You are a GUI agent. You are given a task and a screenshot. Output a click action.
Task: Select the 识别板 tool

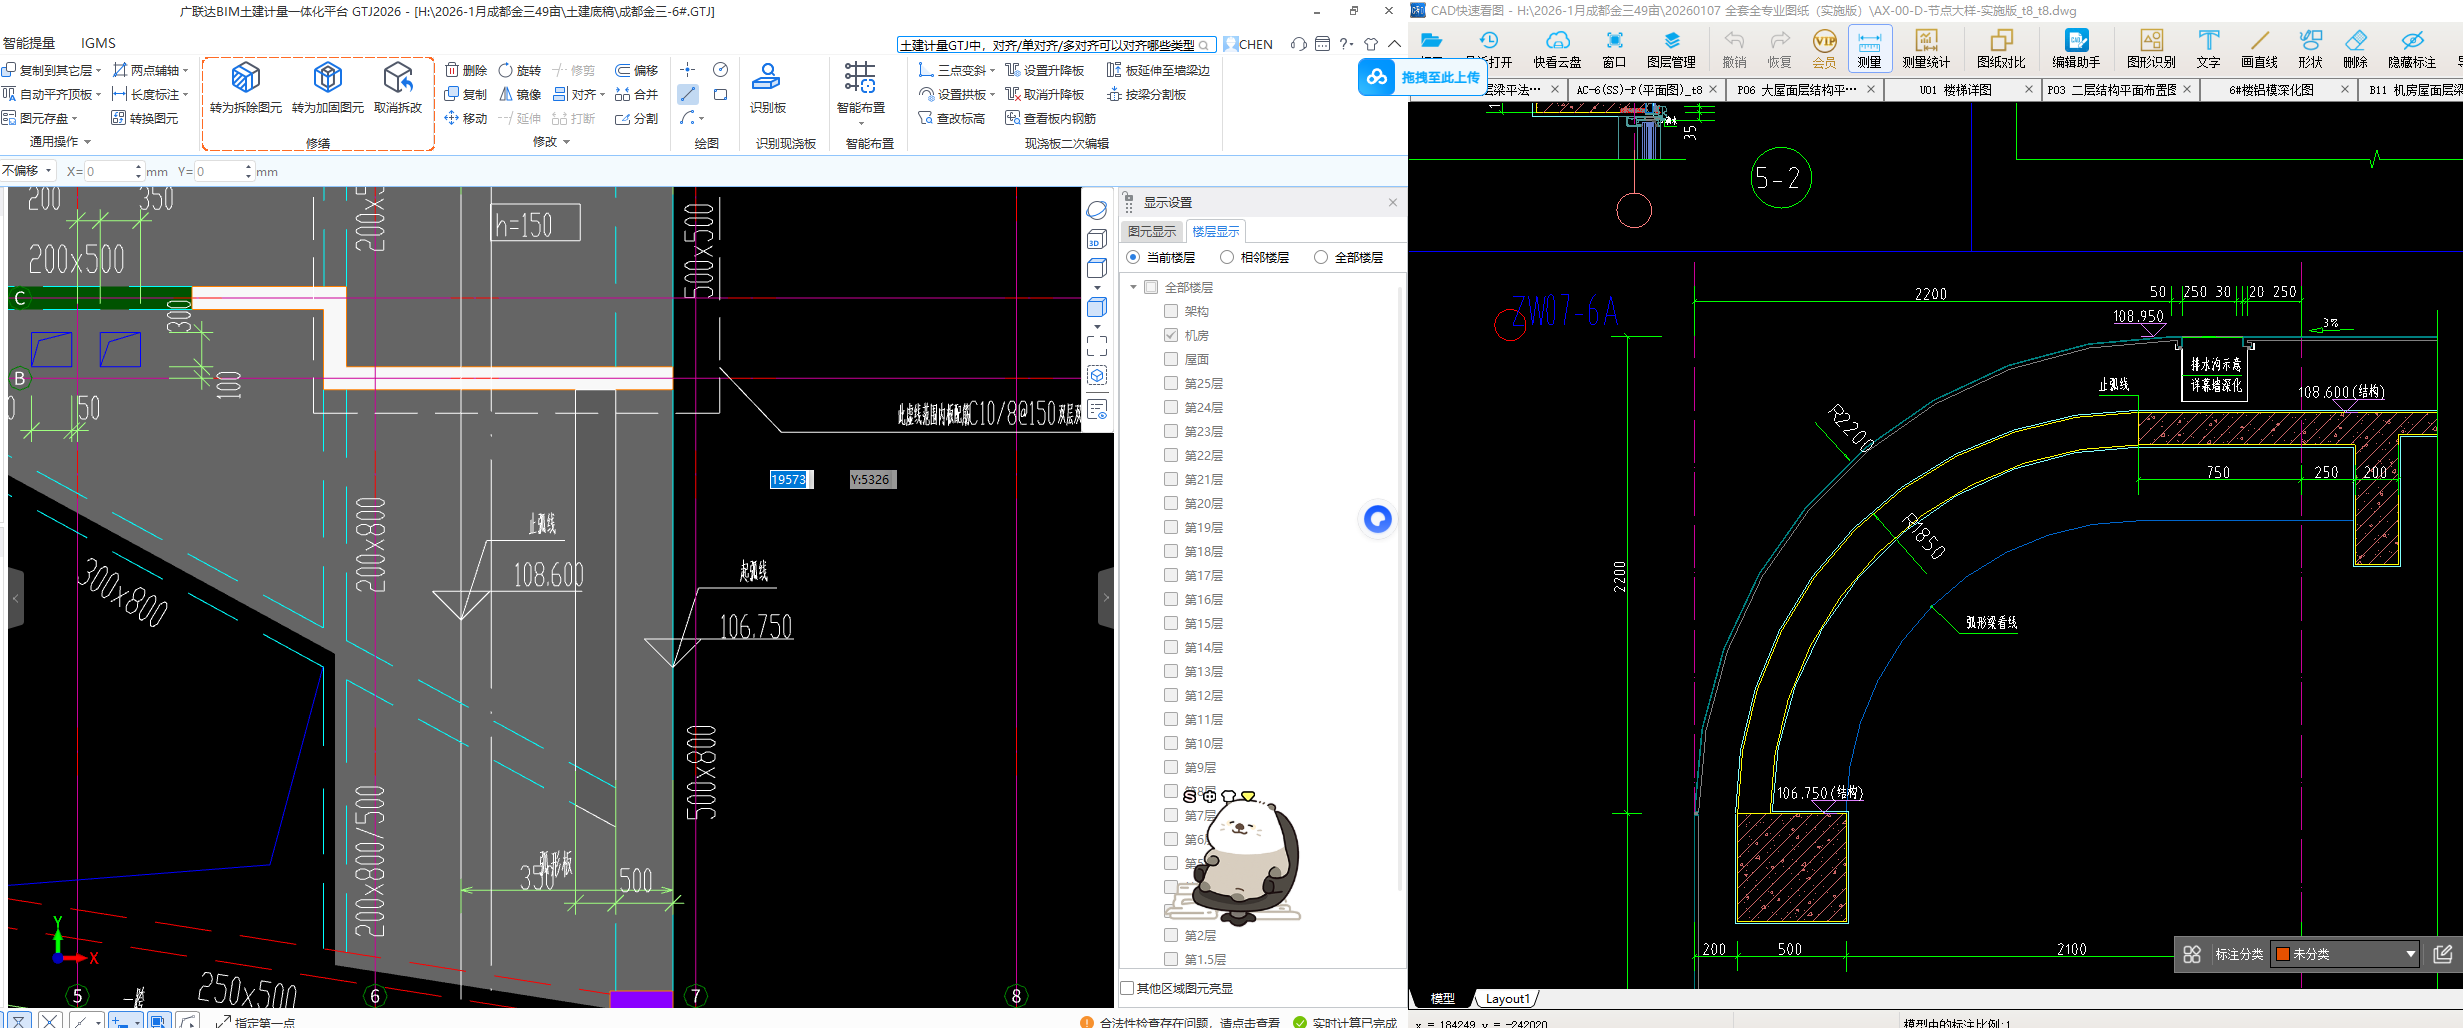point(767,78)
